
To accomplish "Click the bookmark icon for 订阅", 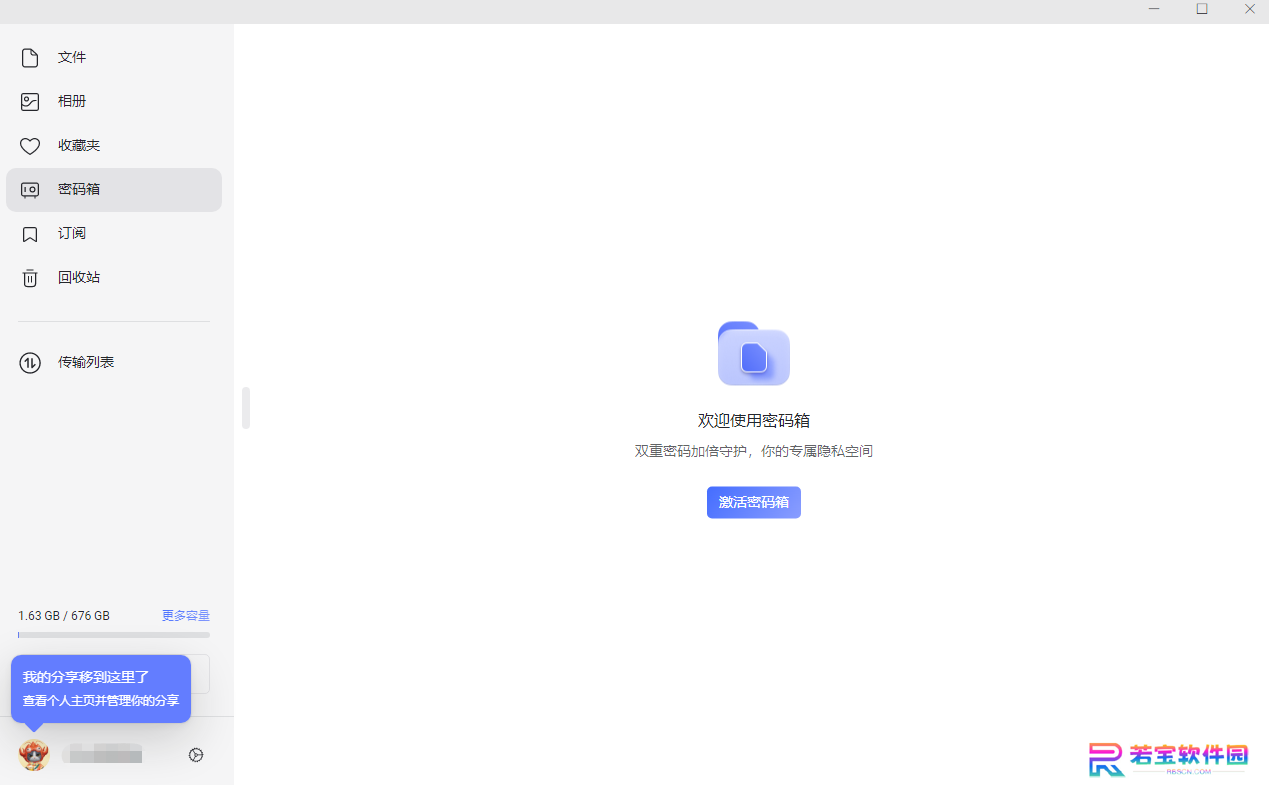I will [x=30, y=234].
